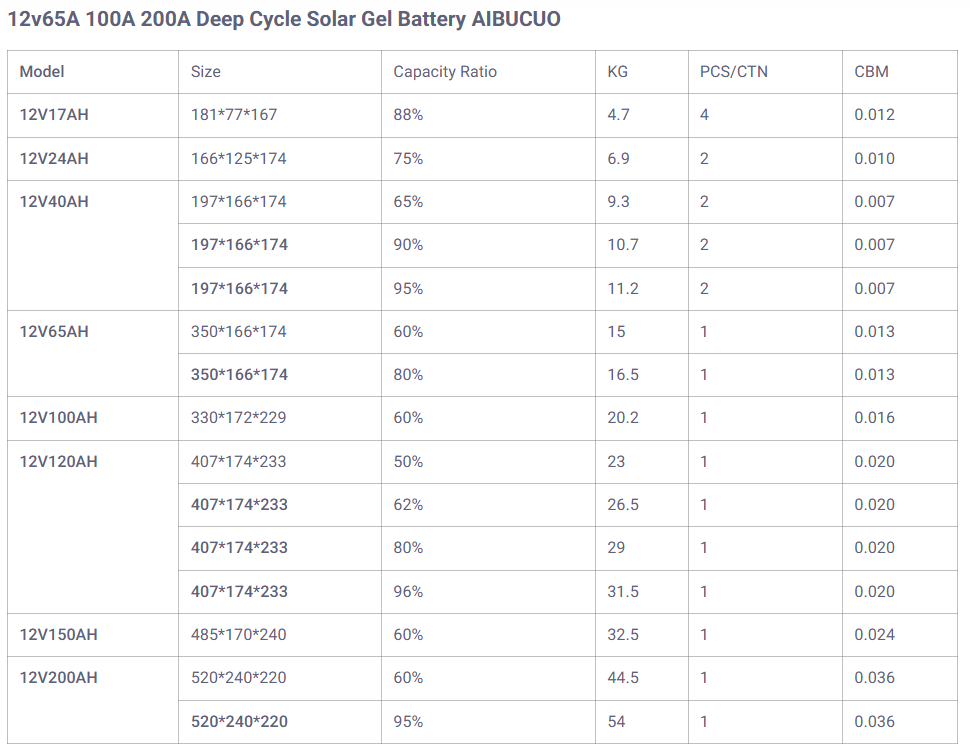Viewport: 970px width, 754px height.
Task: Click the 12V65AH model cell
Action: tap(54, 332)
